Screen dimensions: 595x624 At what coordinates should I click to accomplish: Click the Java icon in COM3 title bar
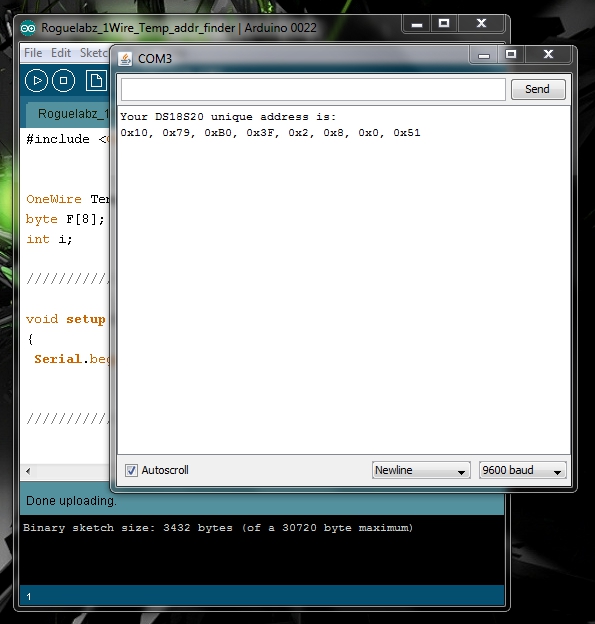125,59
